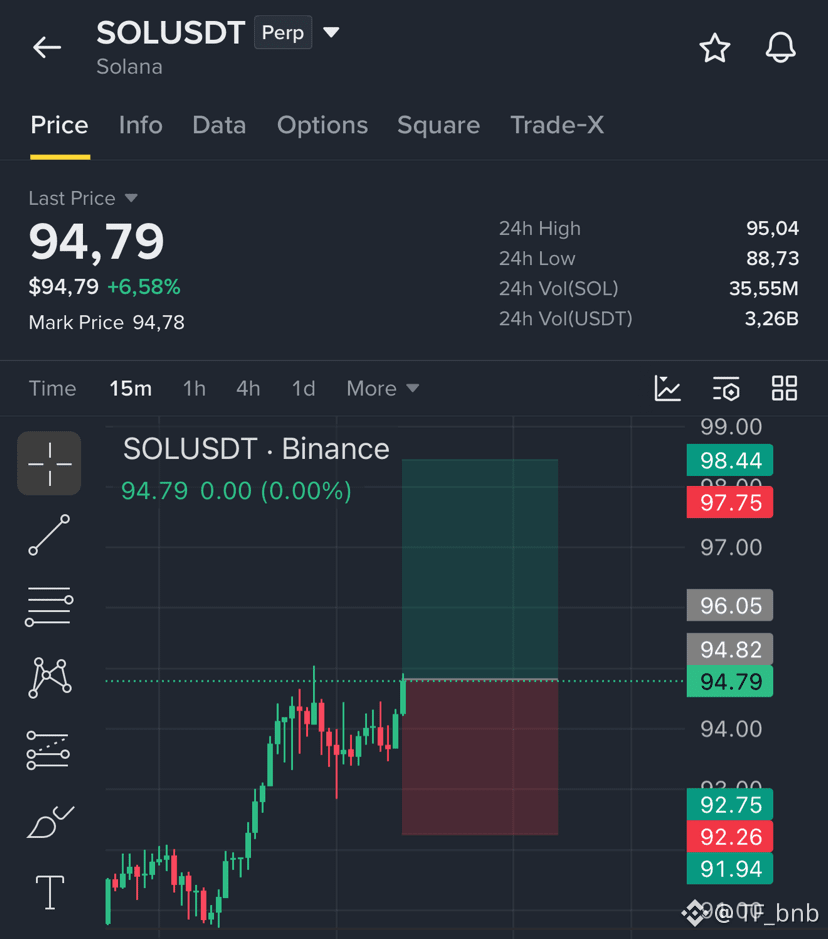828x939 pixels.
Task: Switch to the 4h timeframe
Action: [248, 389]
